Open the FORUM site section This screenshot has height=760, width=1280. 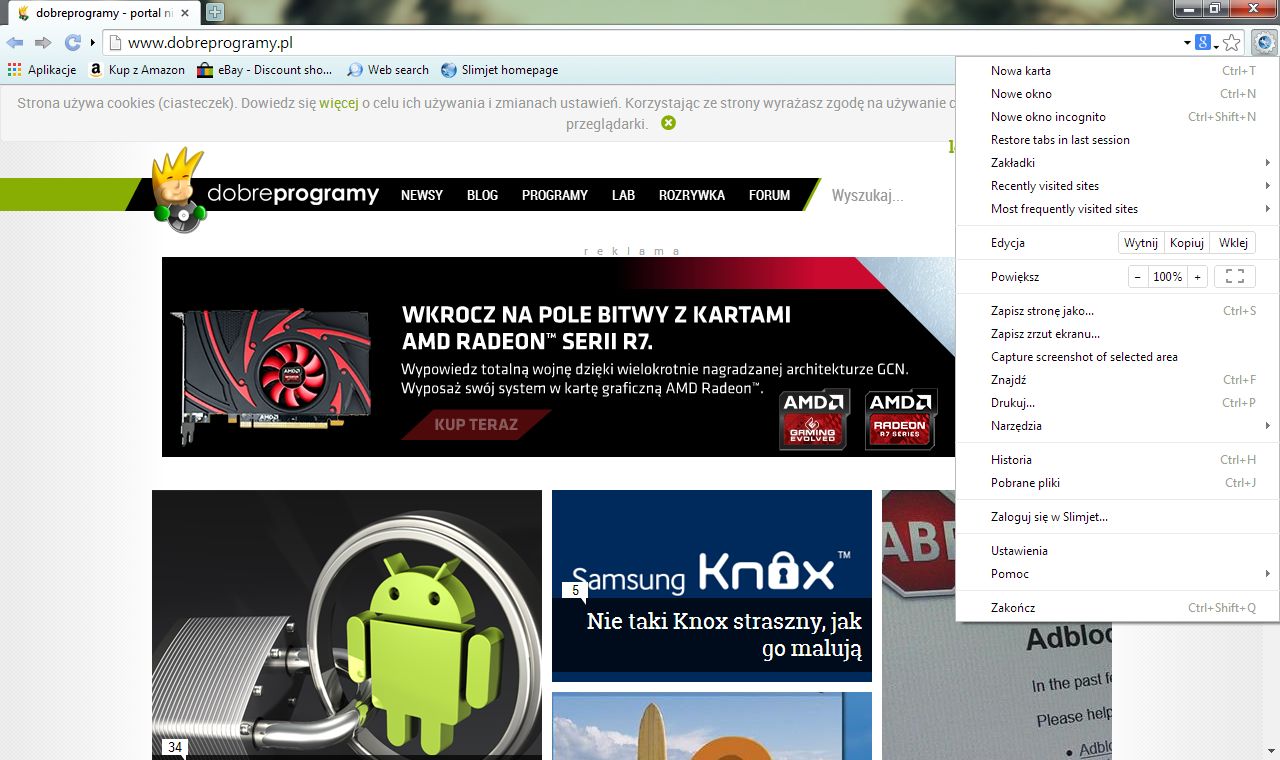(769, 195)
